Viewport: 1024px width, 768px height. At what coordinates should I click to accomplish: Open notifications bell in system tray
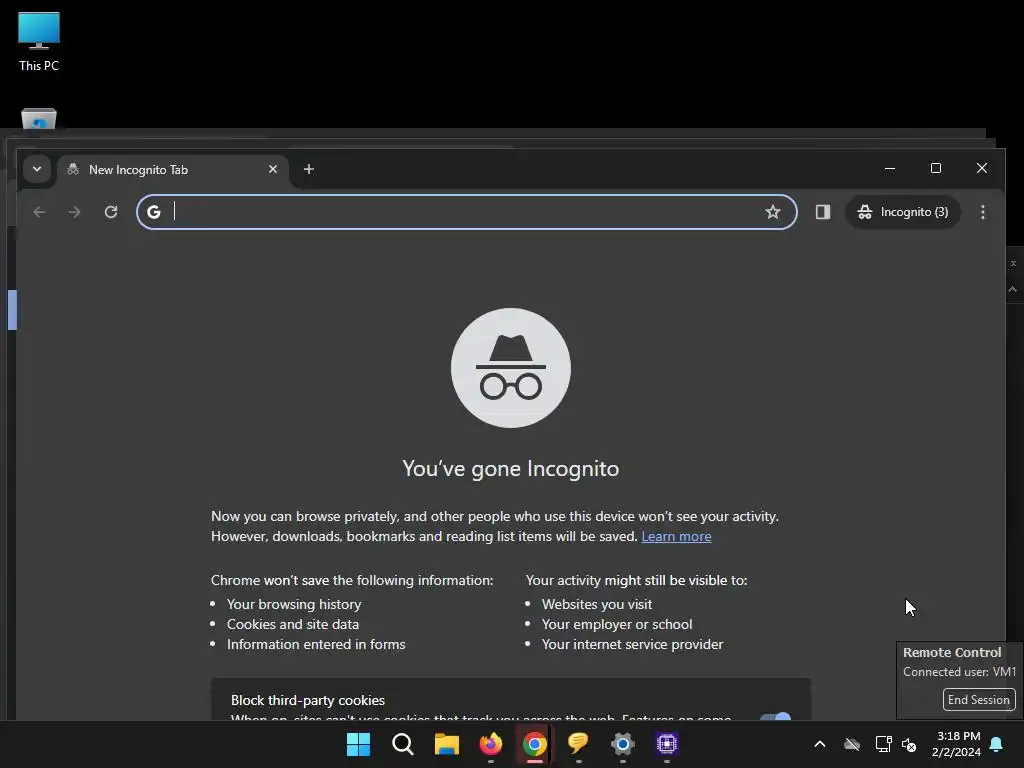[997, 744]
